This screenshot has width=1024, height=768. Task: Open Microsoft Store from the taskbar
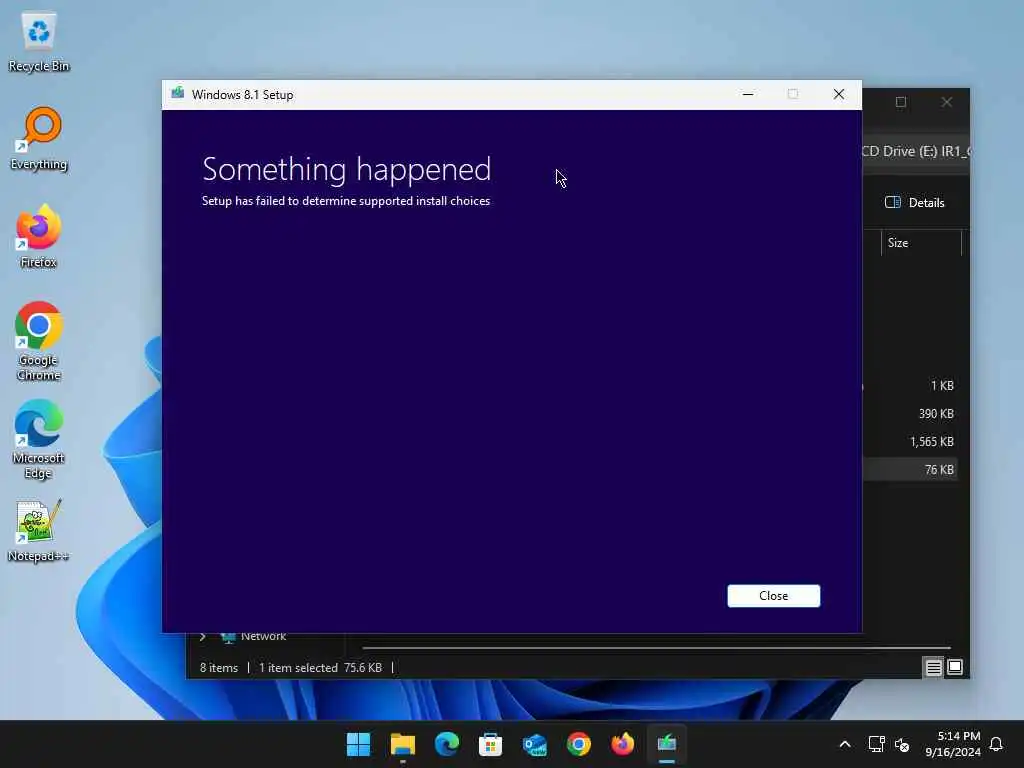pos(490,744)
